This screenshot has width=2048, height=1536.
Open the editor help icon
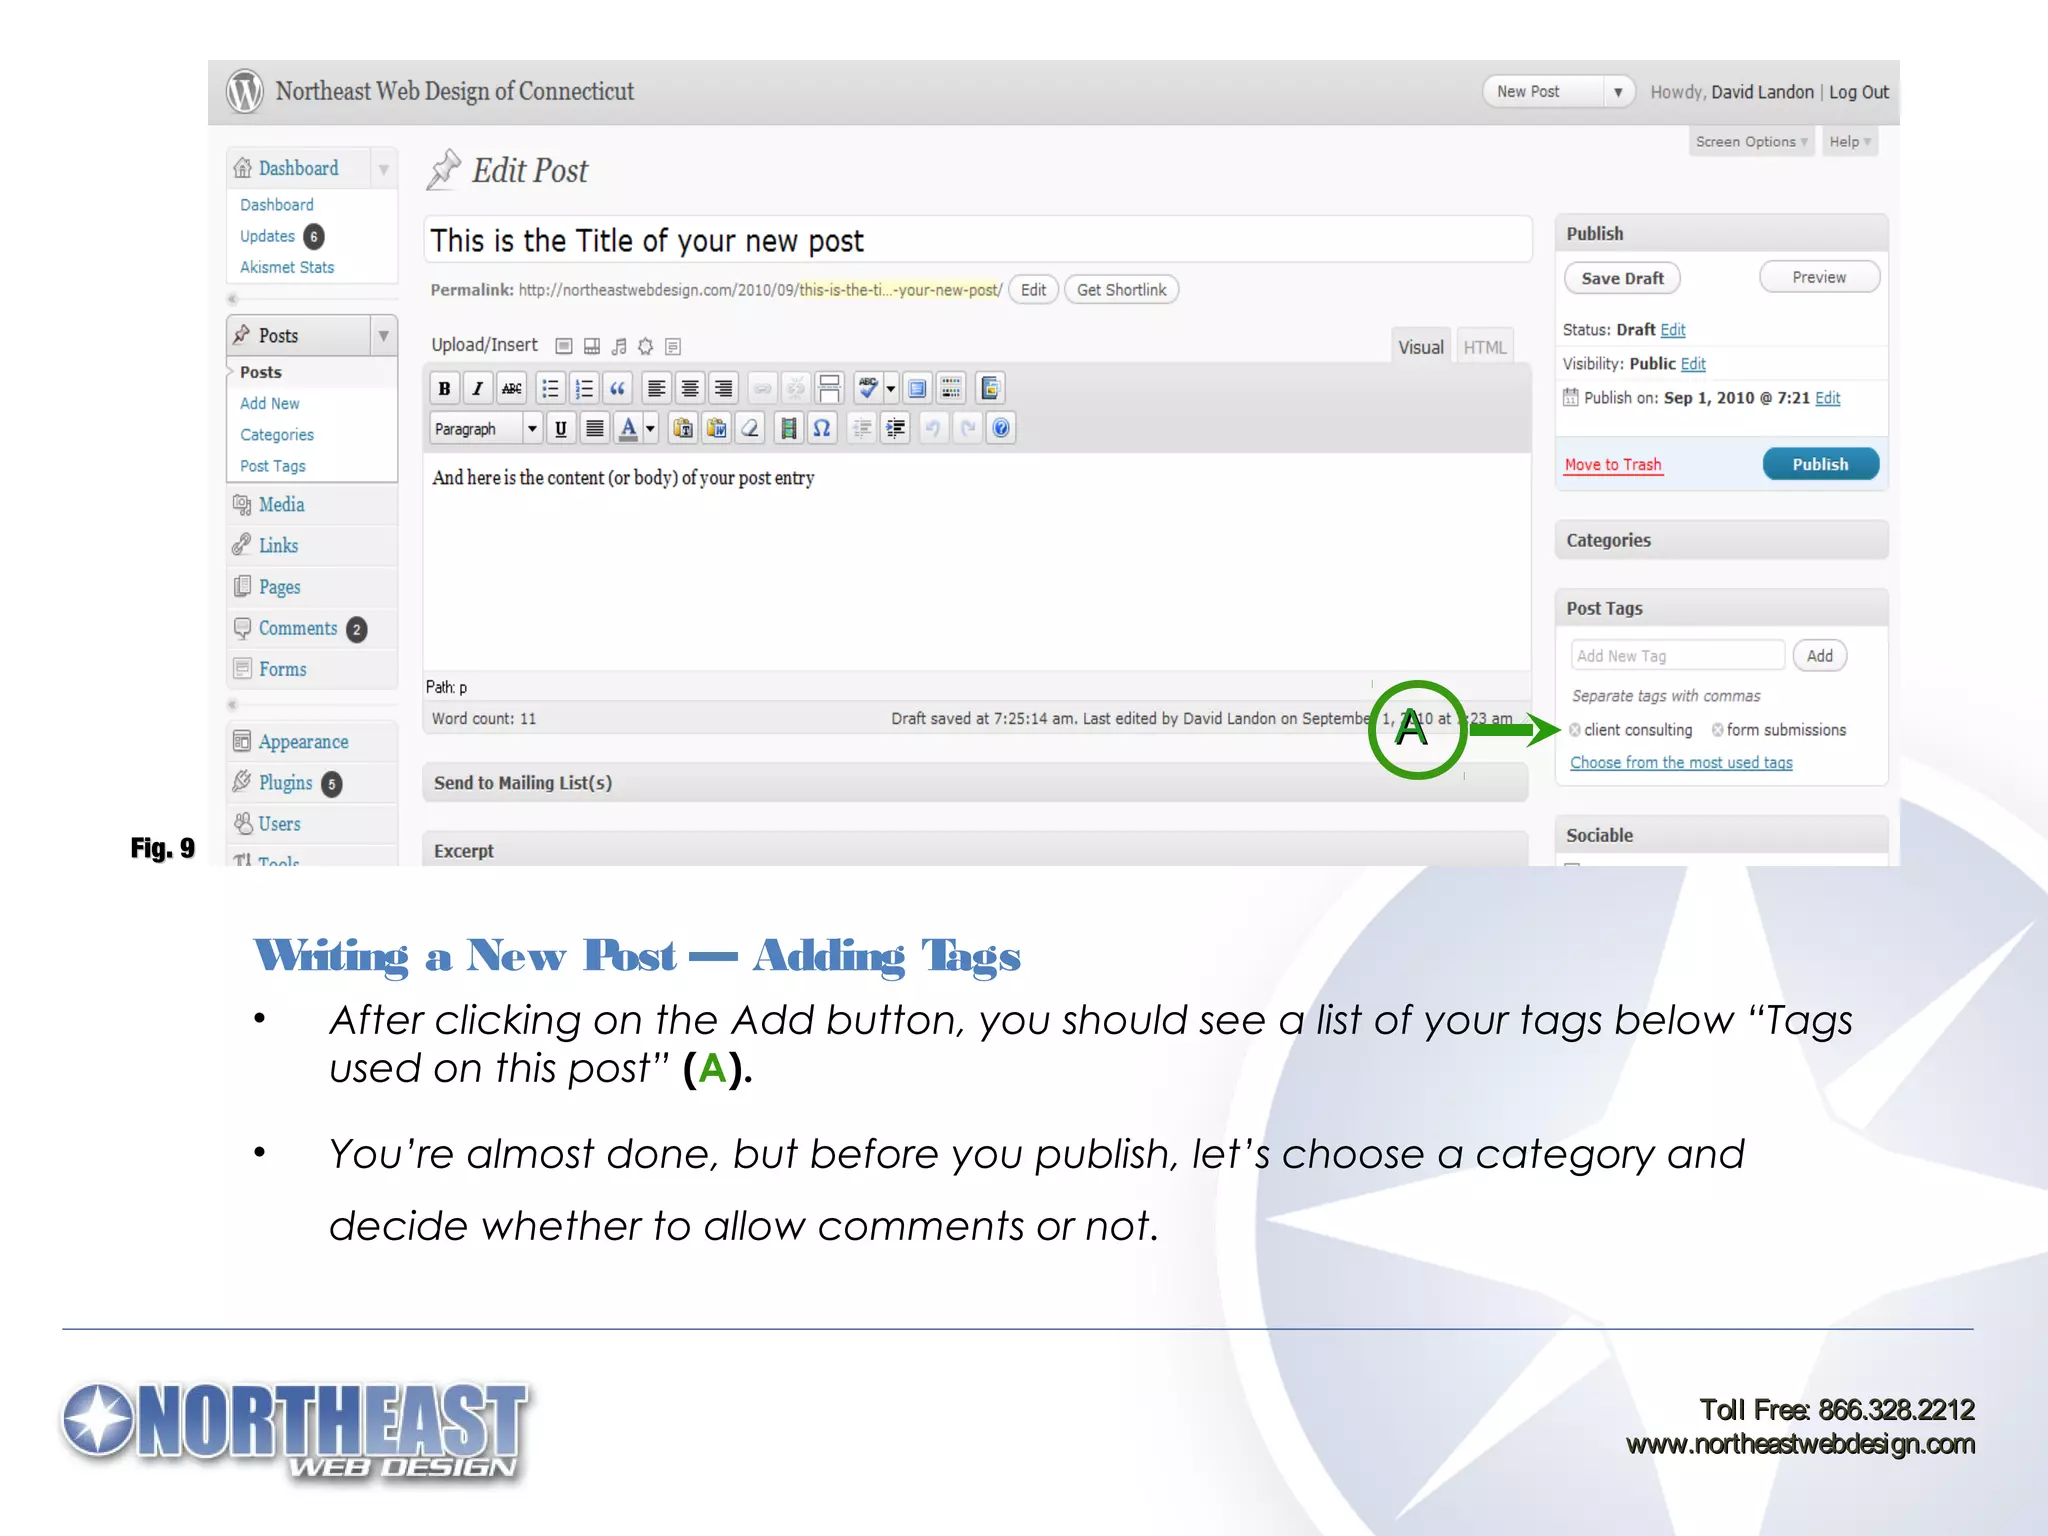pos(1001,429)
